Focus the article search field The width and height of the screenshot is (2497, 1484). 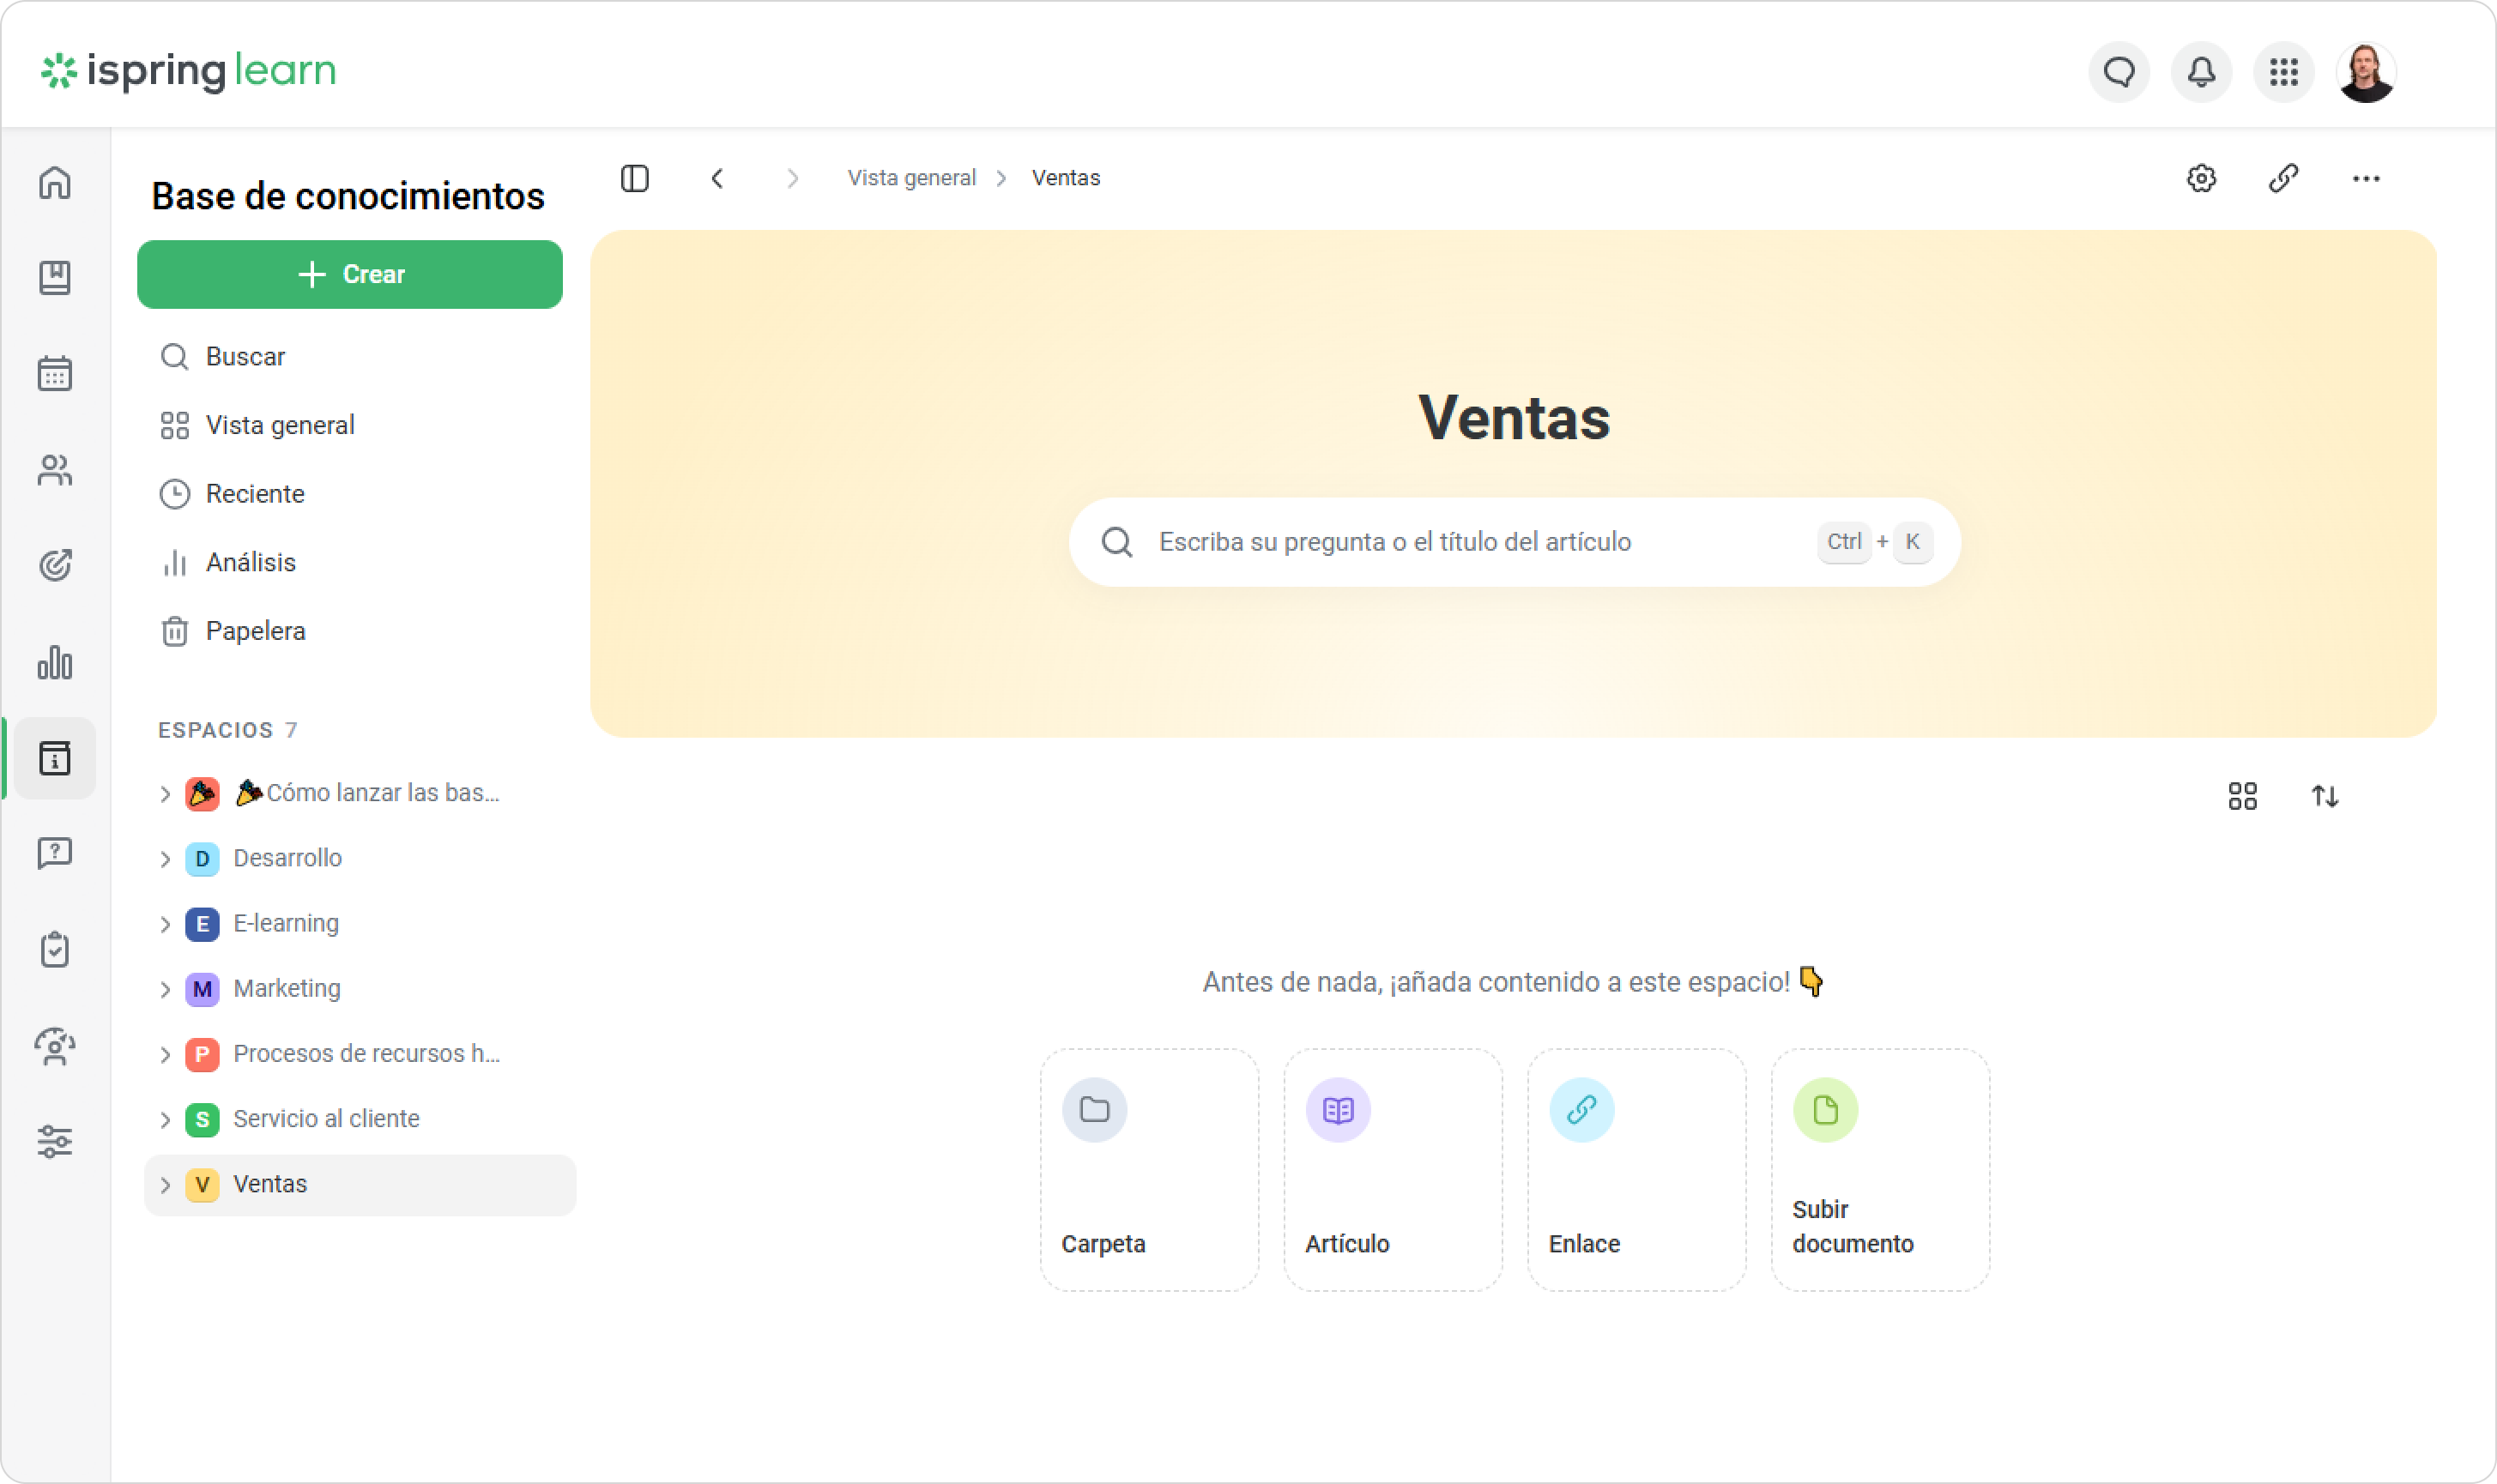(x=1480, y=542)
